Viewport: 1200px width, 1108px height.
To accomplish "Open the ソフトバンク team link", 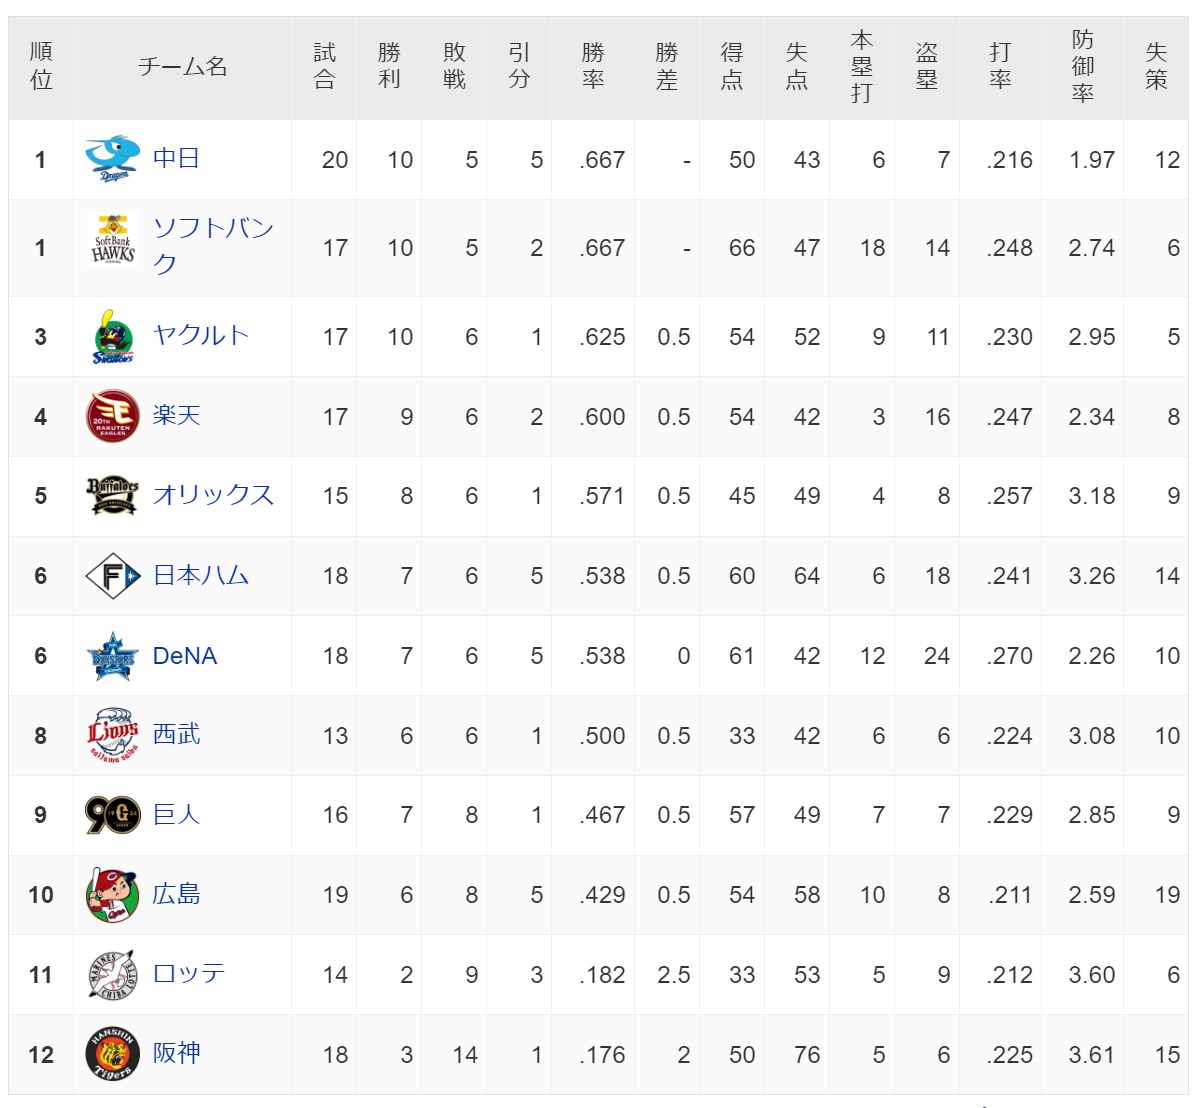I will click(213, 246).
